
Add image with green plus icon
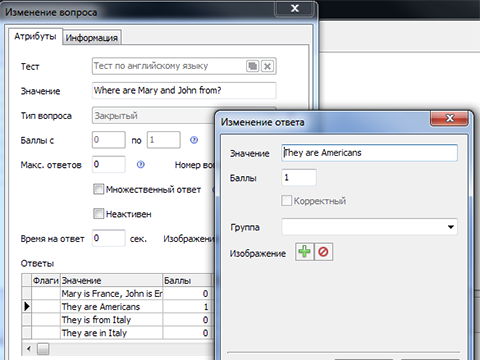click(x=304, y=252)
